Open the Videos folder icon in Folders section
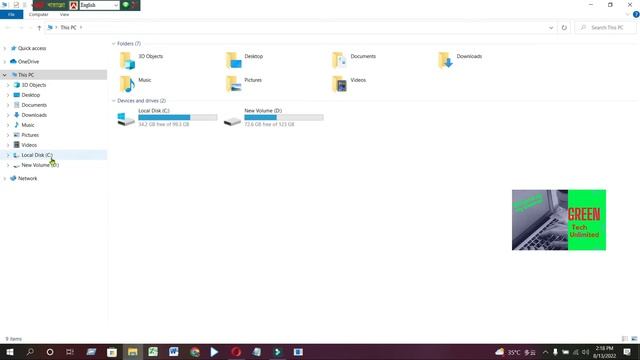The height and width of the screenshot is (360, 640). pos(339,84)
